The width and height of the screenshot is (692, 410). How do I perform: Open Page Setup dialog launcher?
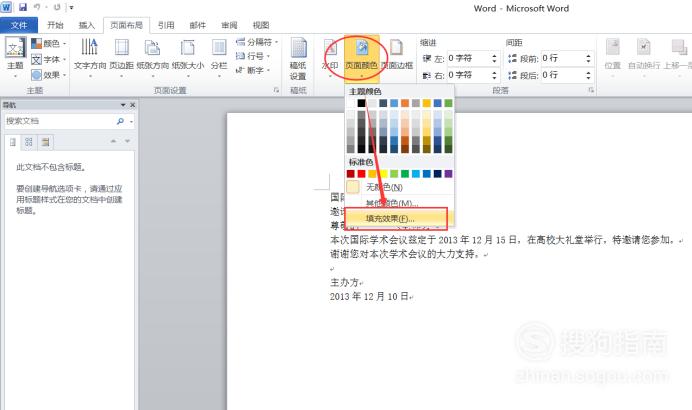pos(276,90)
